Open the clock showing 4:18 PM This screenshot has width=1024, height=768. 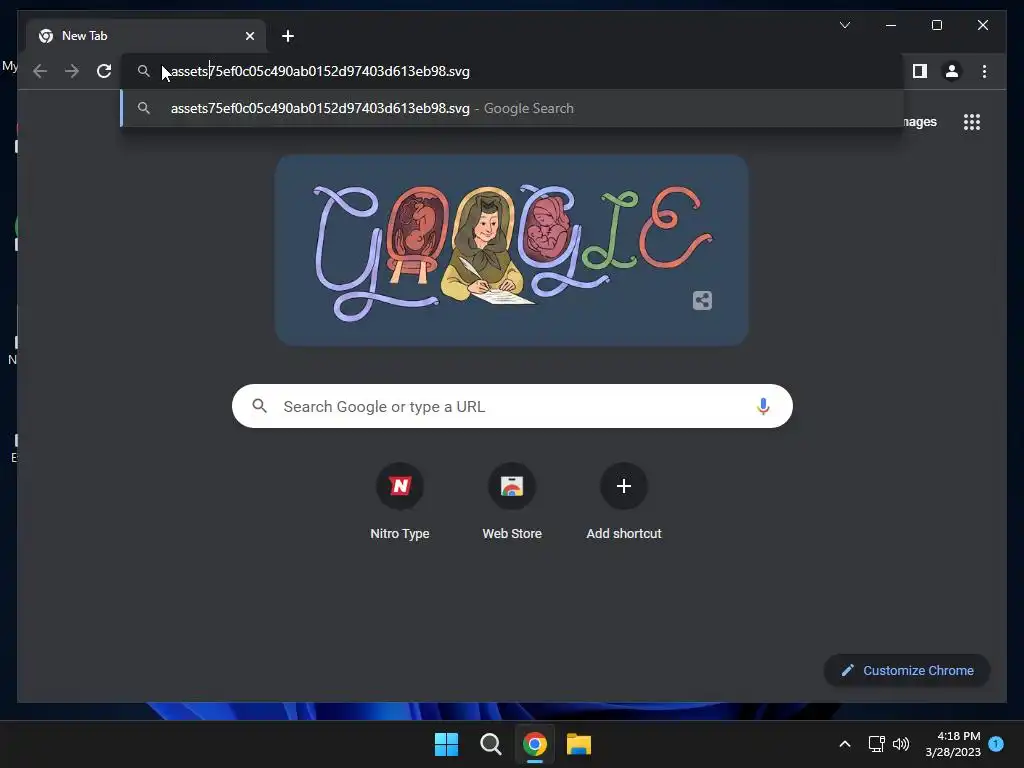tap(953, 744)
